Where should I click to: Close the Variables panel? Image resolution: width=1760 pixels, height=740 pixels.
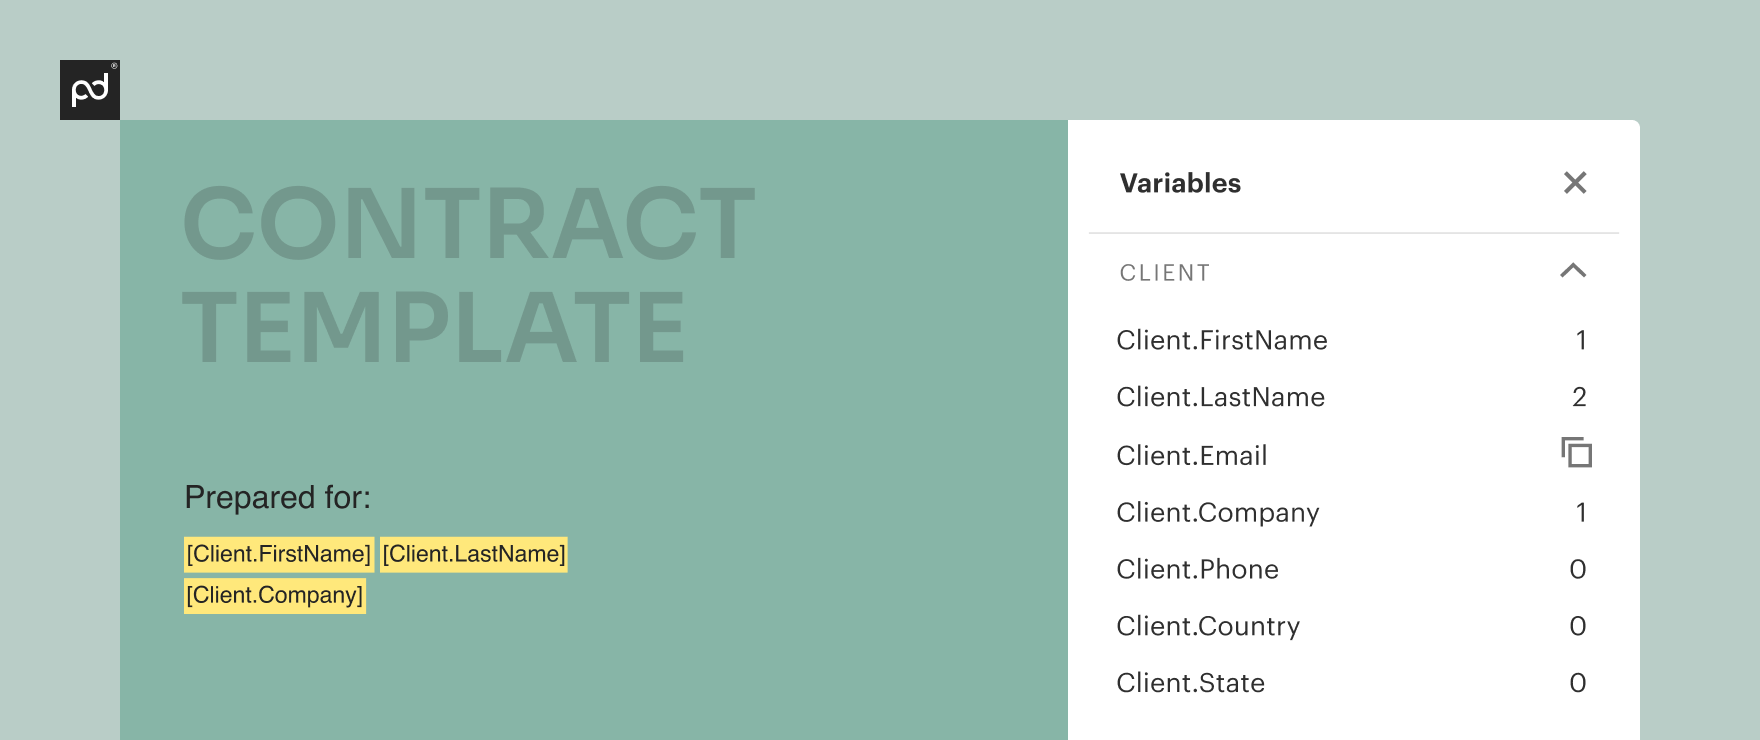(1575, 183)
